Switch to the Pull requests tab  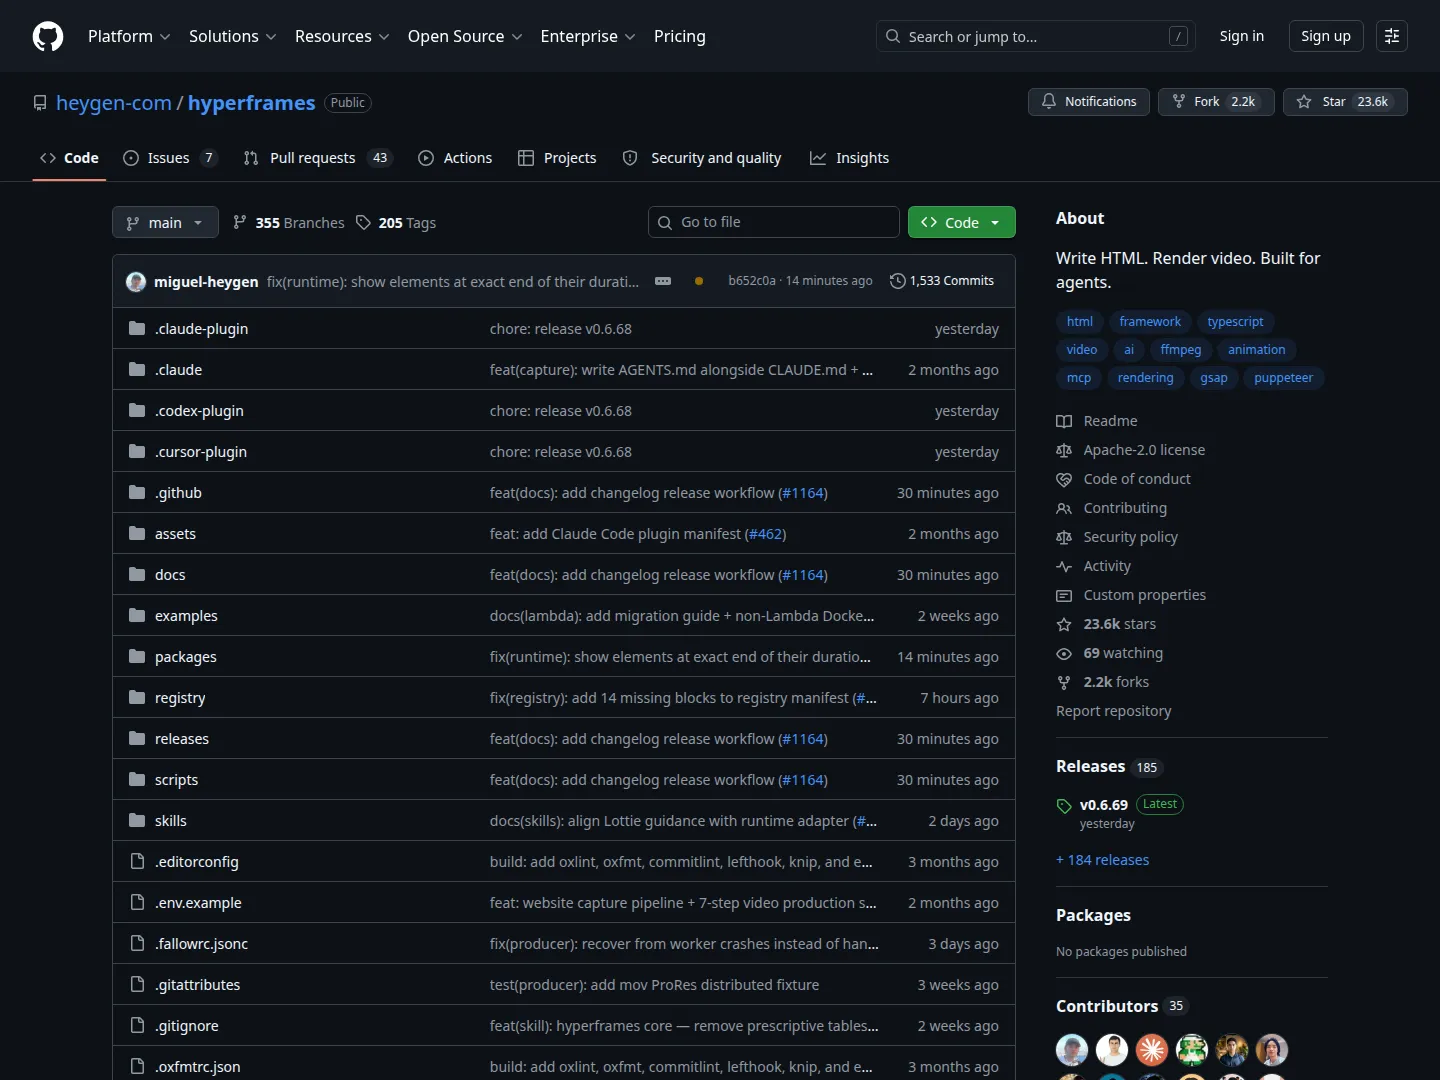(316, 158)
